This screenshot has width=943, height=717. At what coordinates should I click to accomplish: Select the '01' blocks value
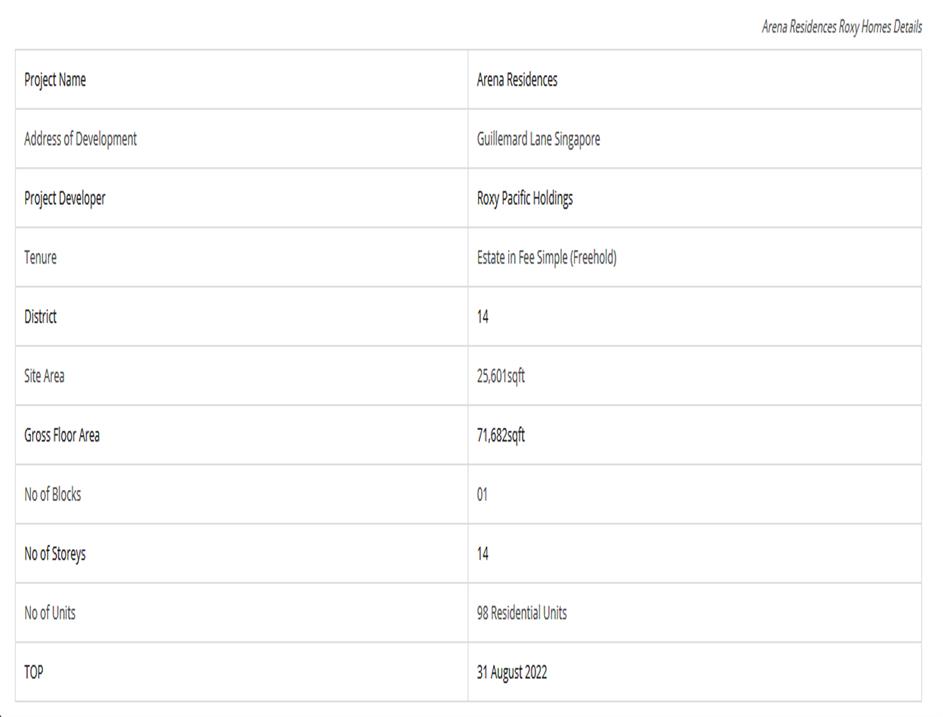pos(483,495)
